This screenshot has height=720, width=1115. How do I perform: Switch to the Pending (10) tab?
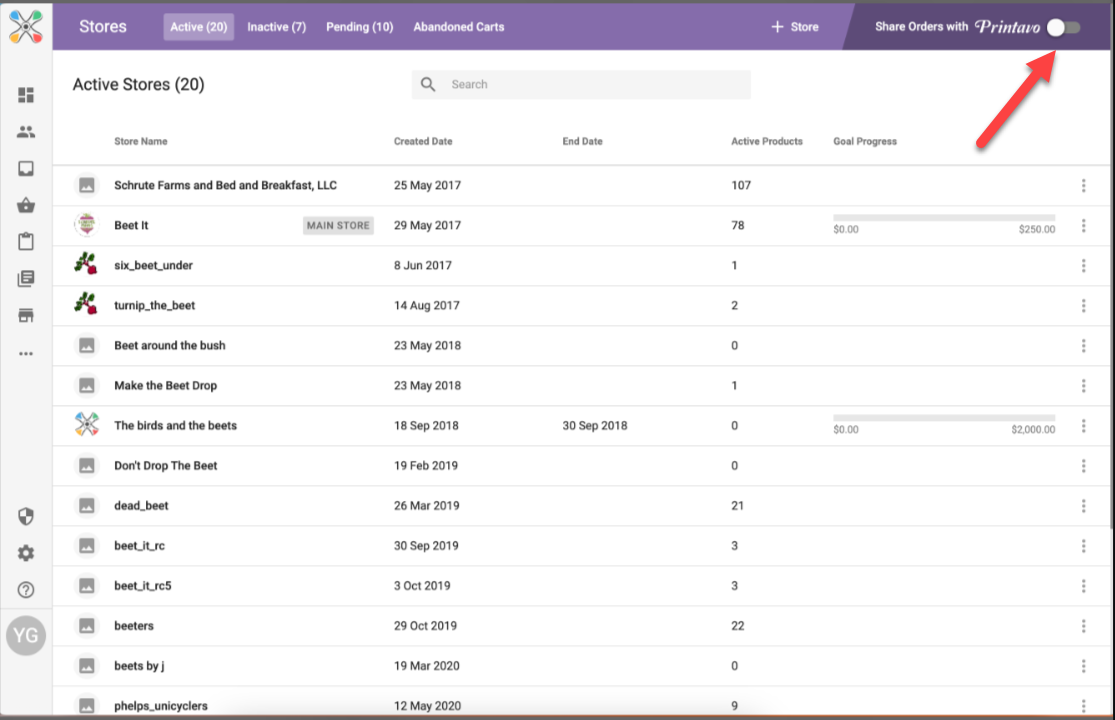[x=359, y=27]
